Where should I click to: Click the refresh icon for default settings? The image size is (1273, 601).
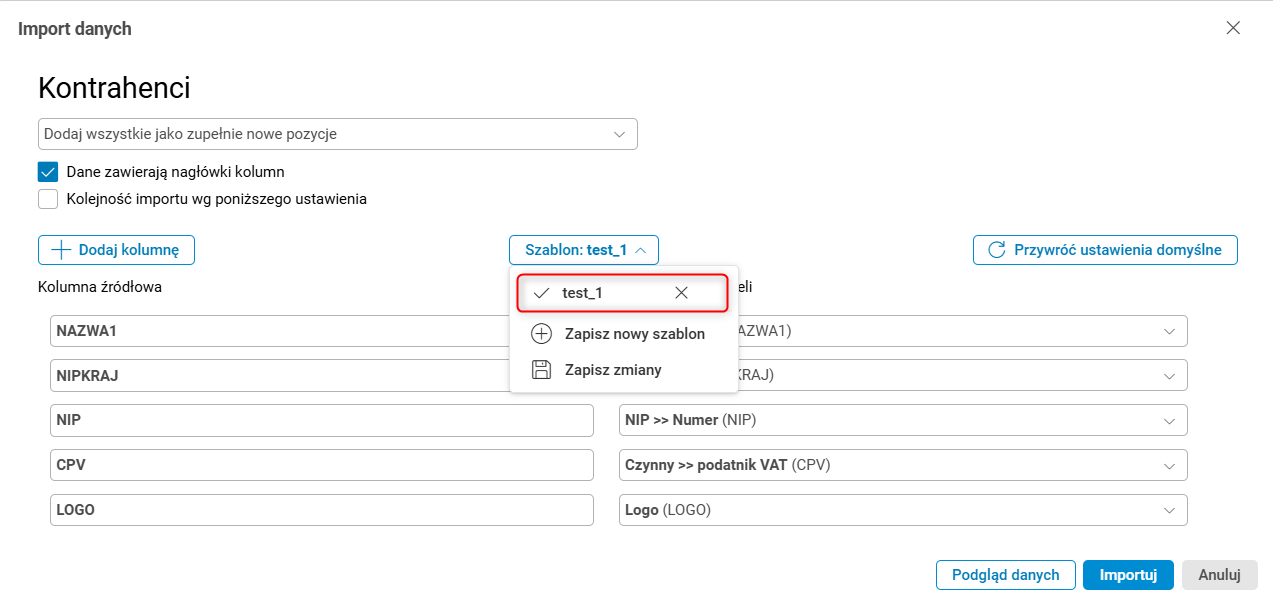(996, 250)
